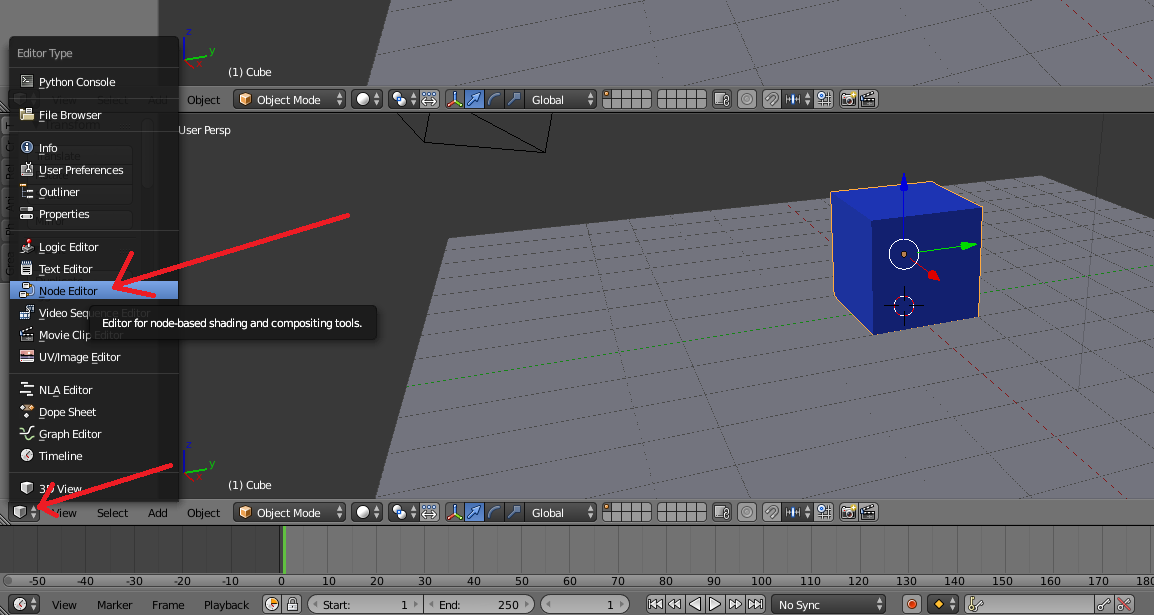Choose Dope Sheet editor type
Screen dimensions: 1154x615
93,412
